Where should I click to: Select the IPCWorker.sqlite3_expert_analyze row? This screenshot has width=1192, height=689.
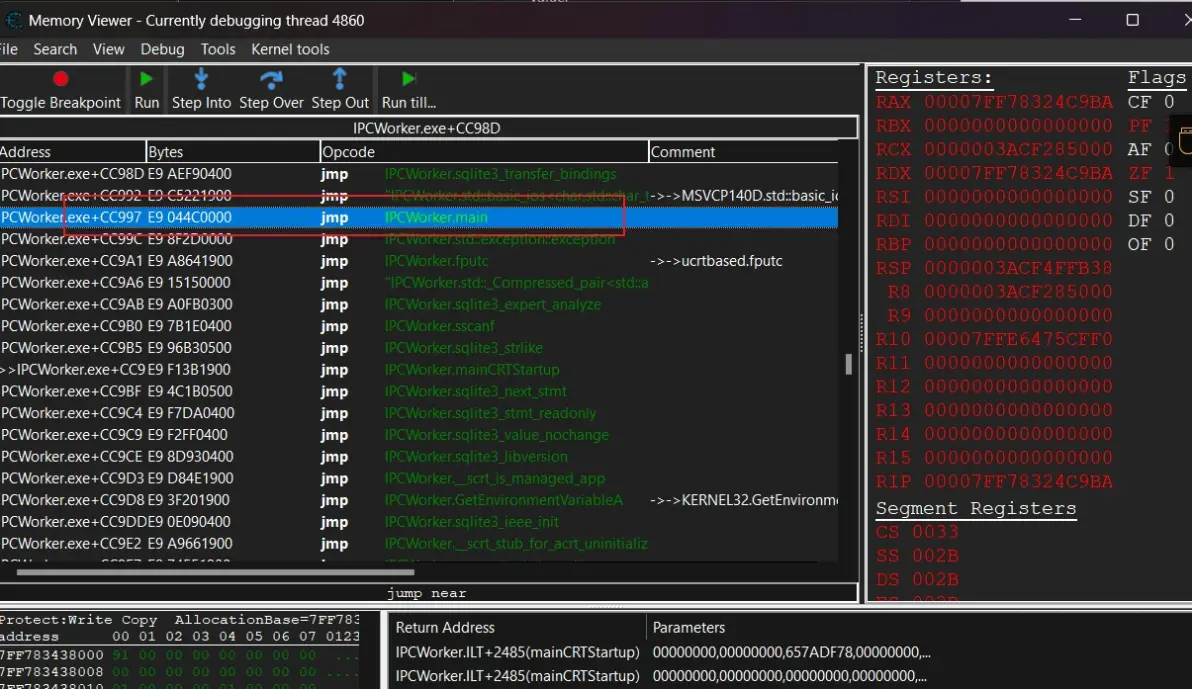click(419, 304)
